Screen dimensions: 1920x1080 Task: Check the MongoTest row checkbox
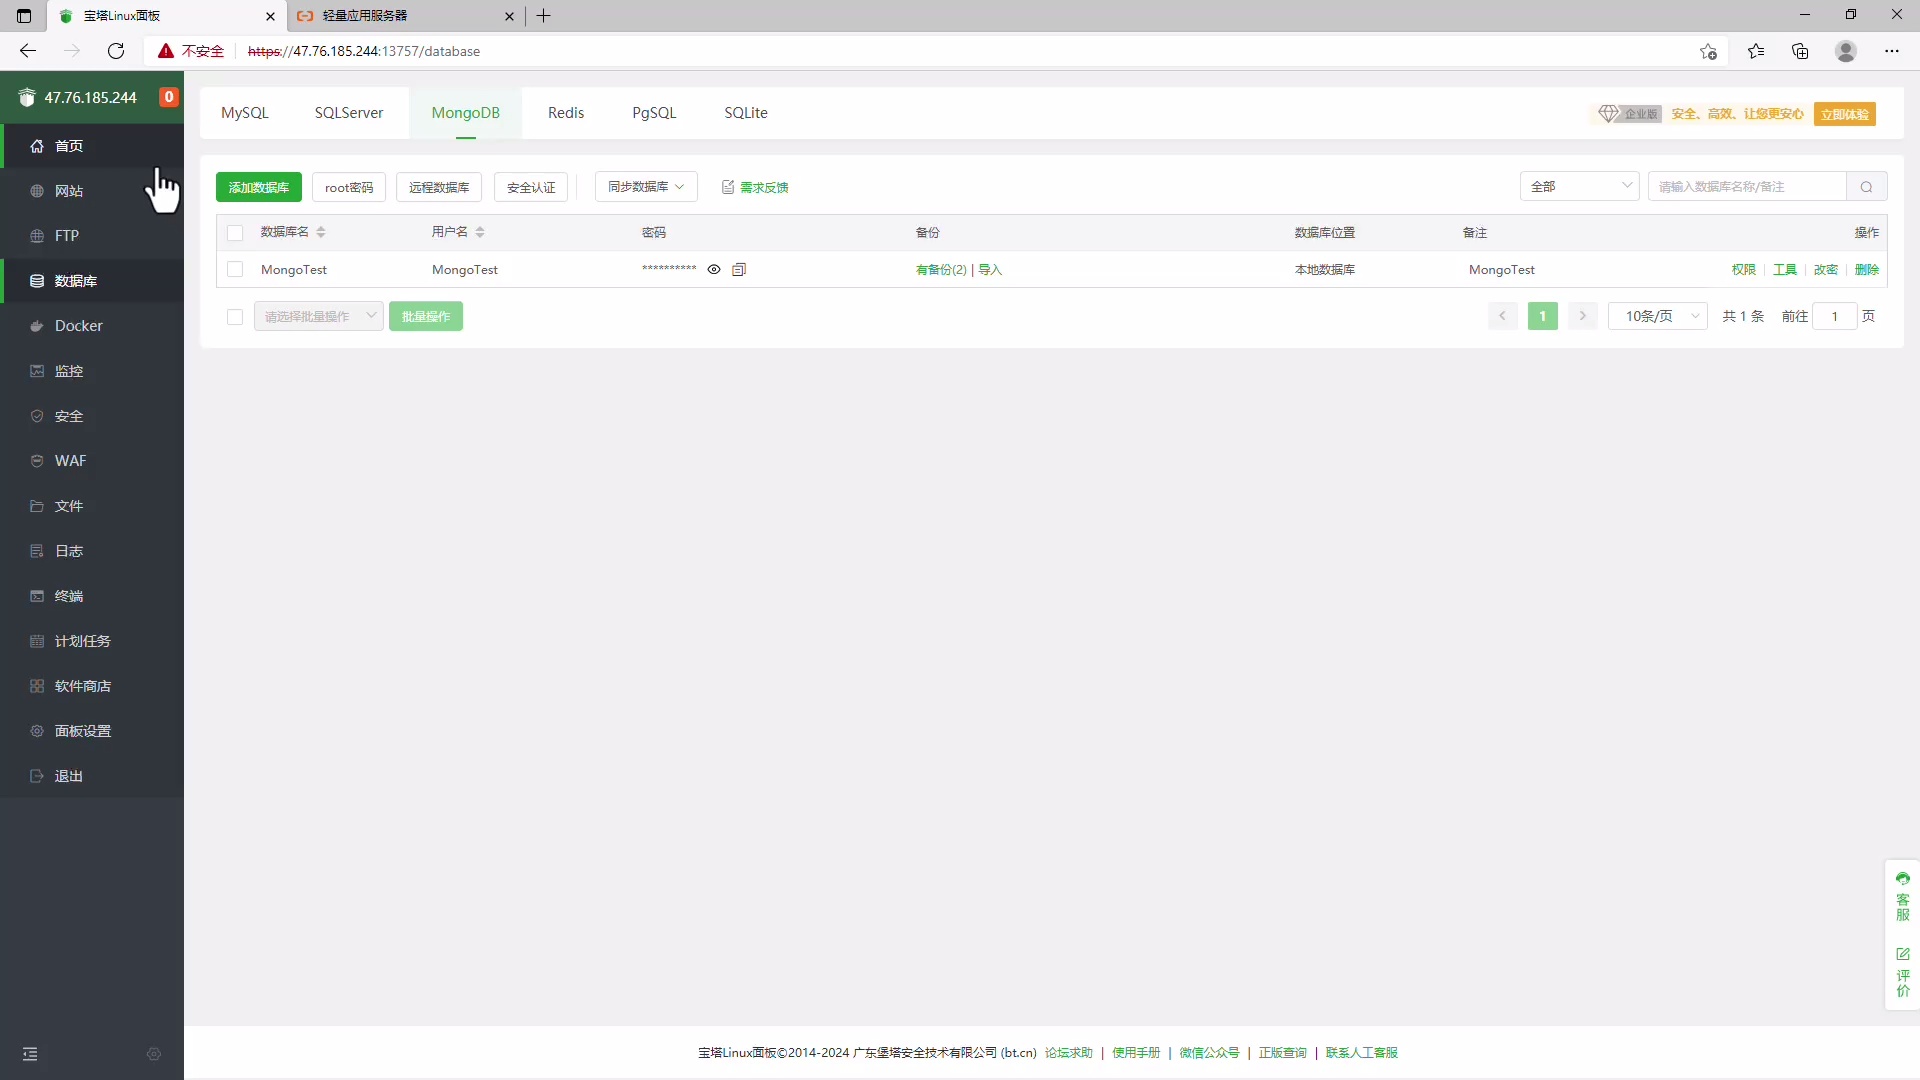pyautogui.click(x=235, y=269)
